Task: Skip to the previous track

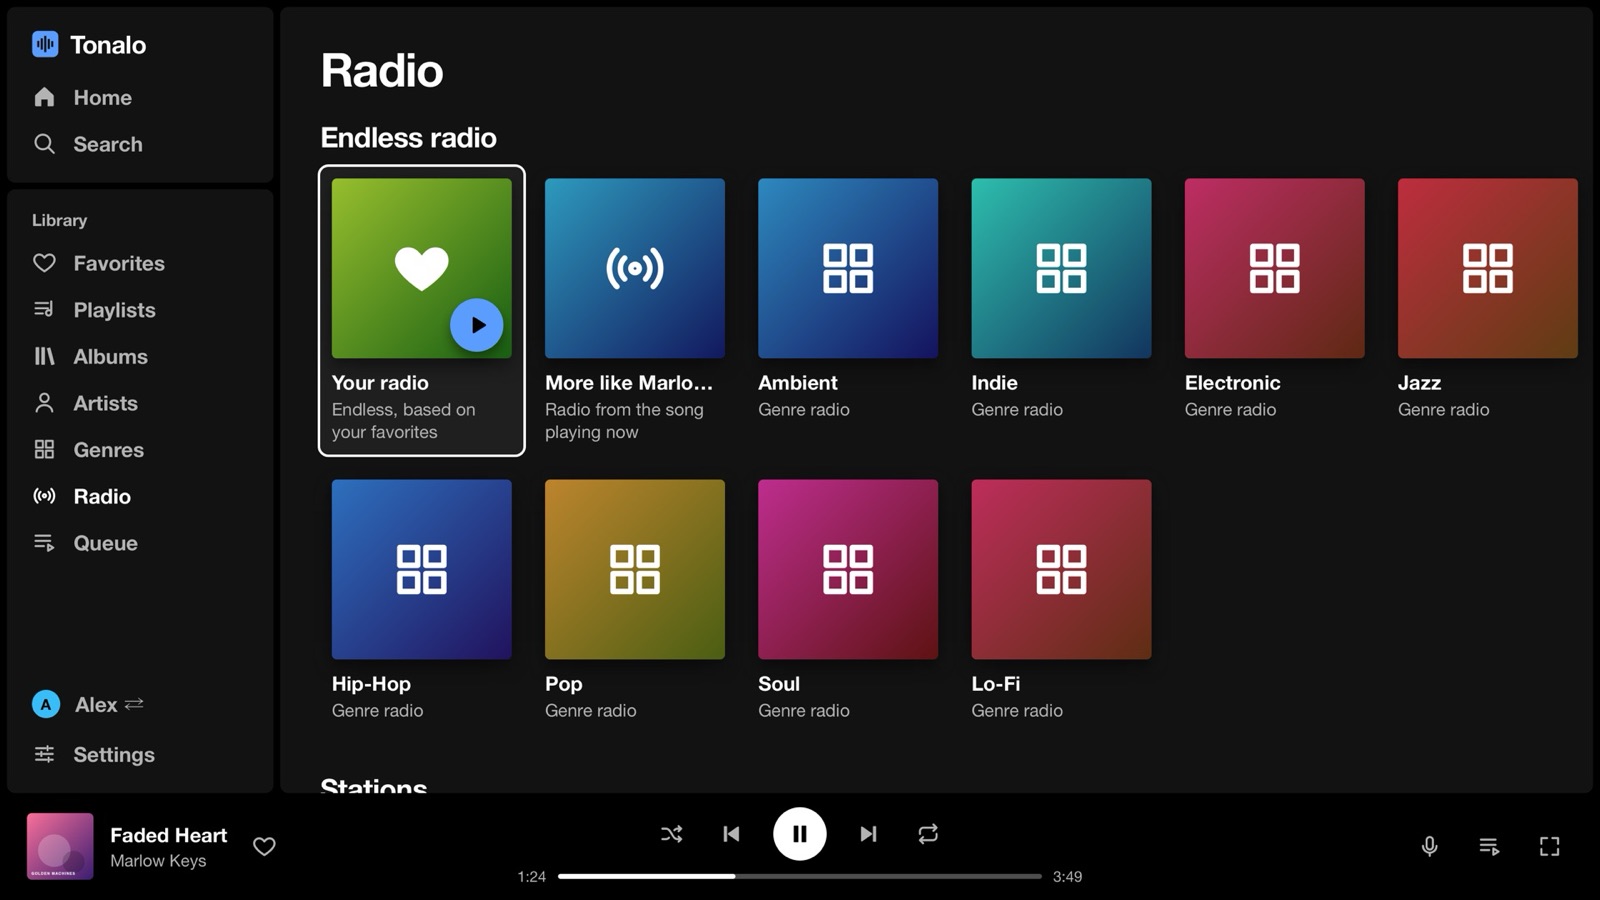Action: [731, 834]
